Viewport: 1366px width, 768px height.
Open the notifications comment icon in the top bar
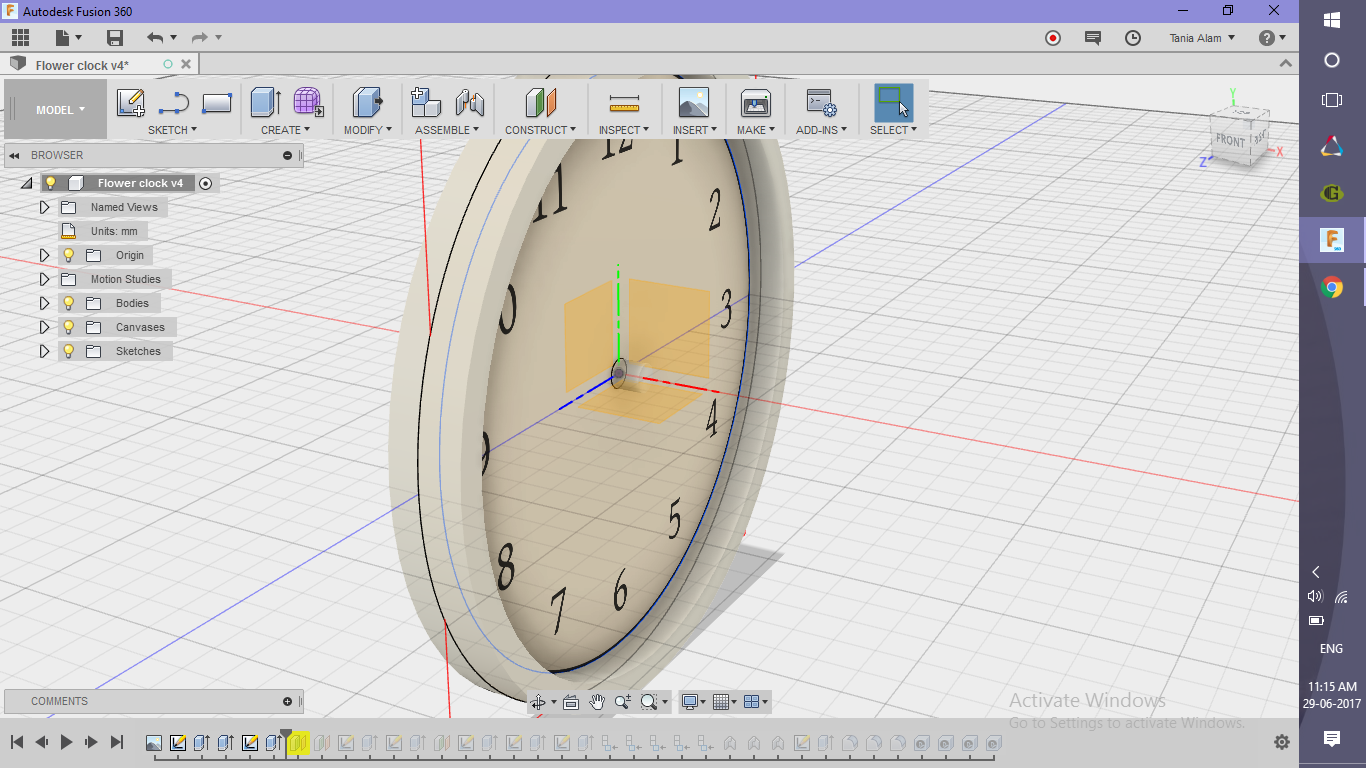(1093, 38)
